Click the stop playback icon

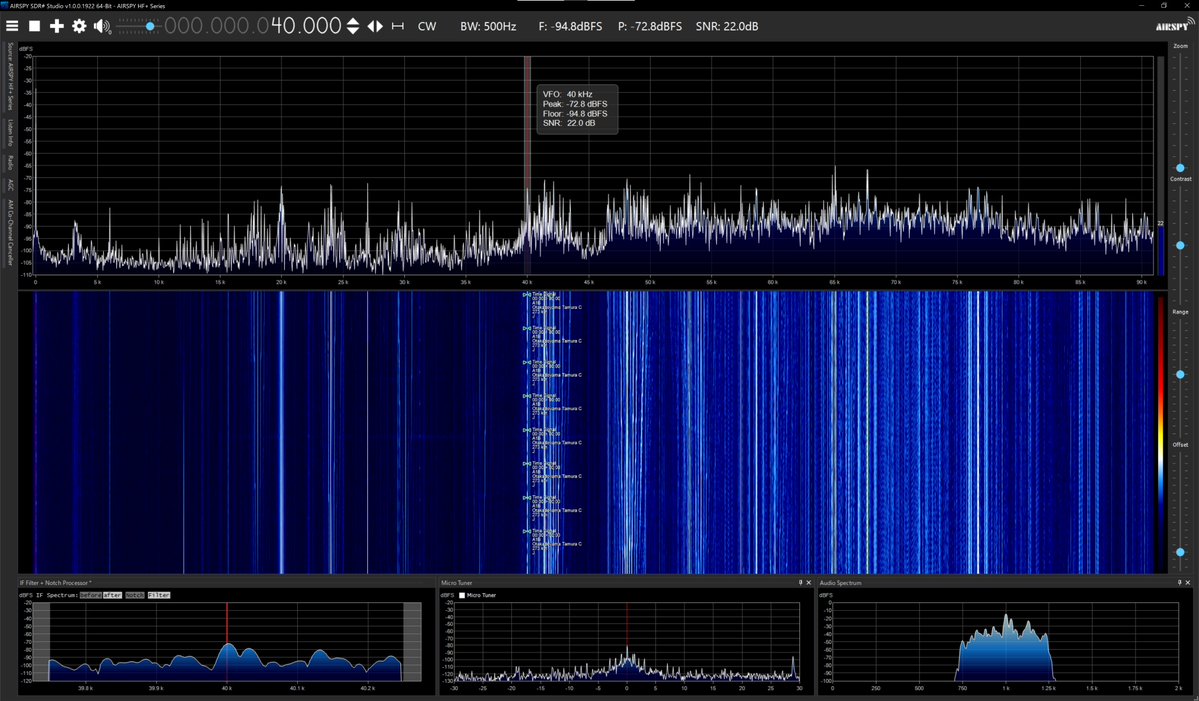(34, 26)
